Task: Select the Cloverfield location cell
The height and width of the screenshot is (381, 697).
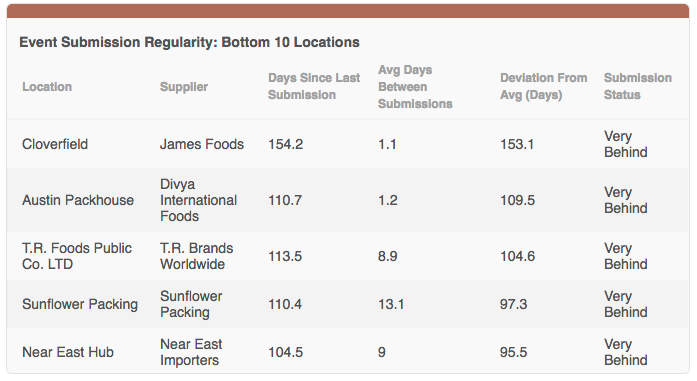Action: 55,144
